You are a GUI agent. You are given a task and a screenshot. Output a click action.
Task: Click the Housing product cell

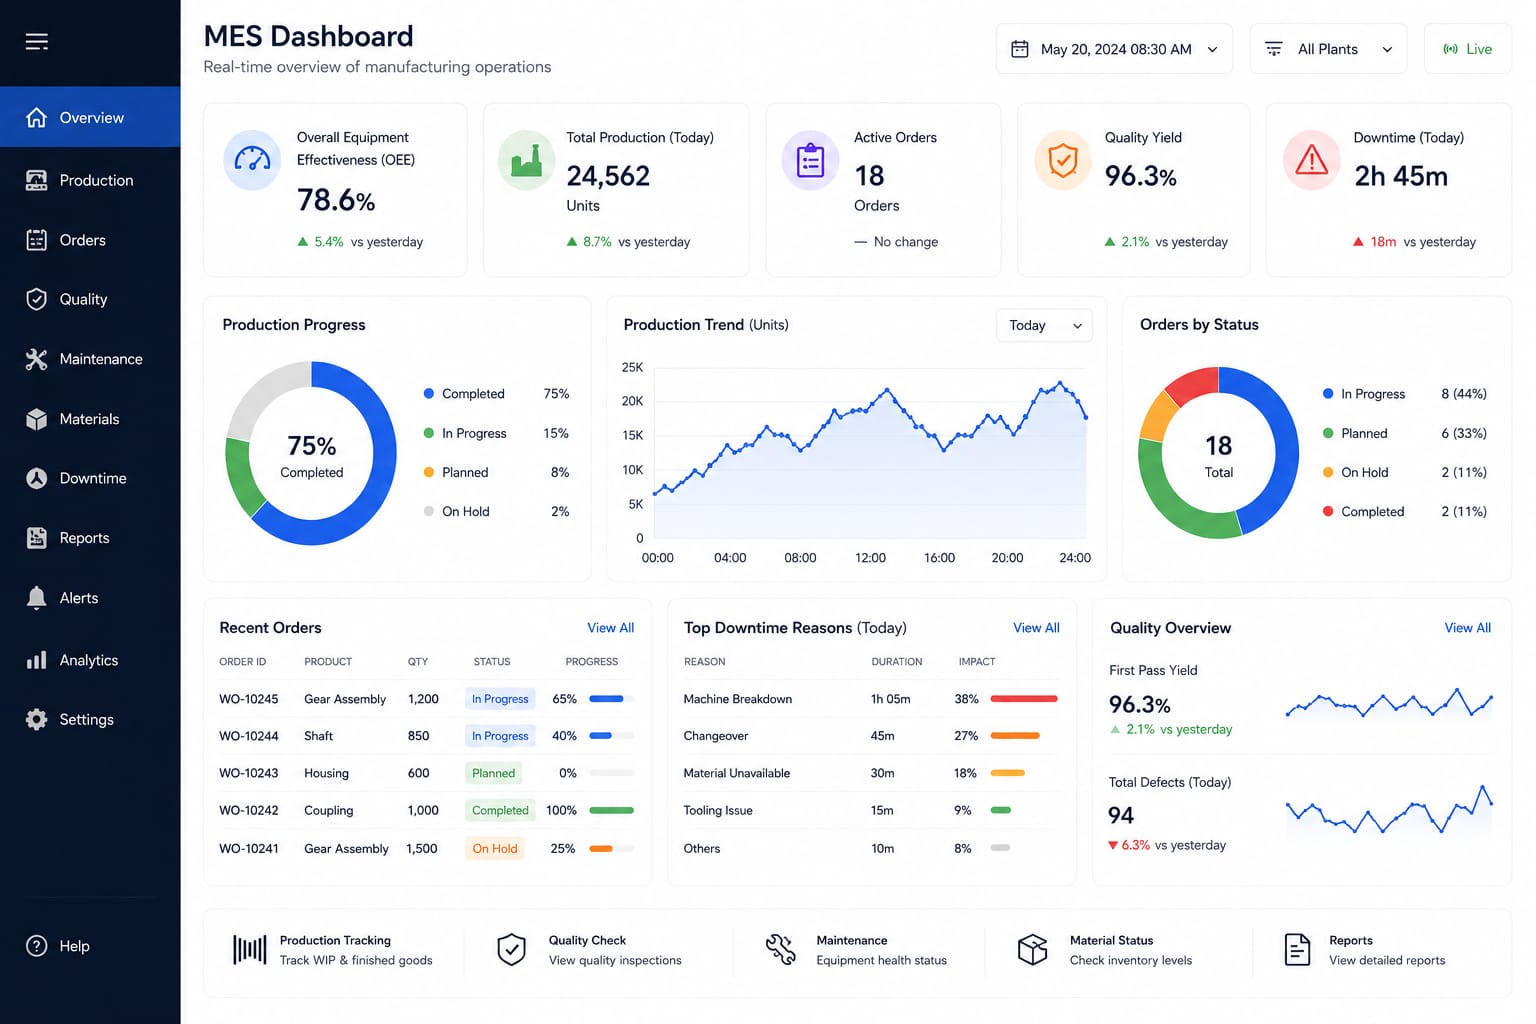click(x=326, y=773)
